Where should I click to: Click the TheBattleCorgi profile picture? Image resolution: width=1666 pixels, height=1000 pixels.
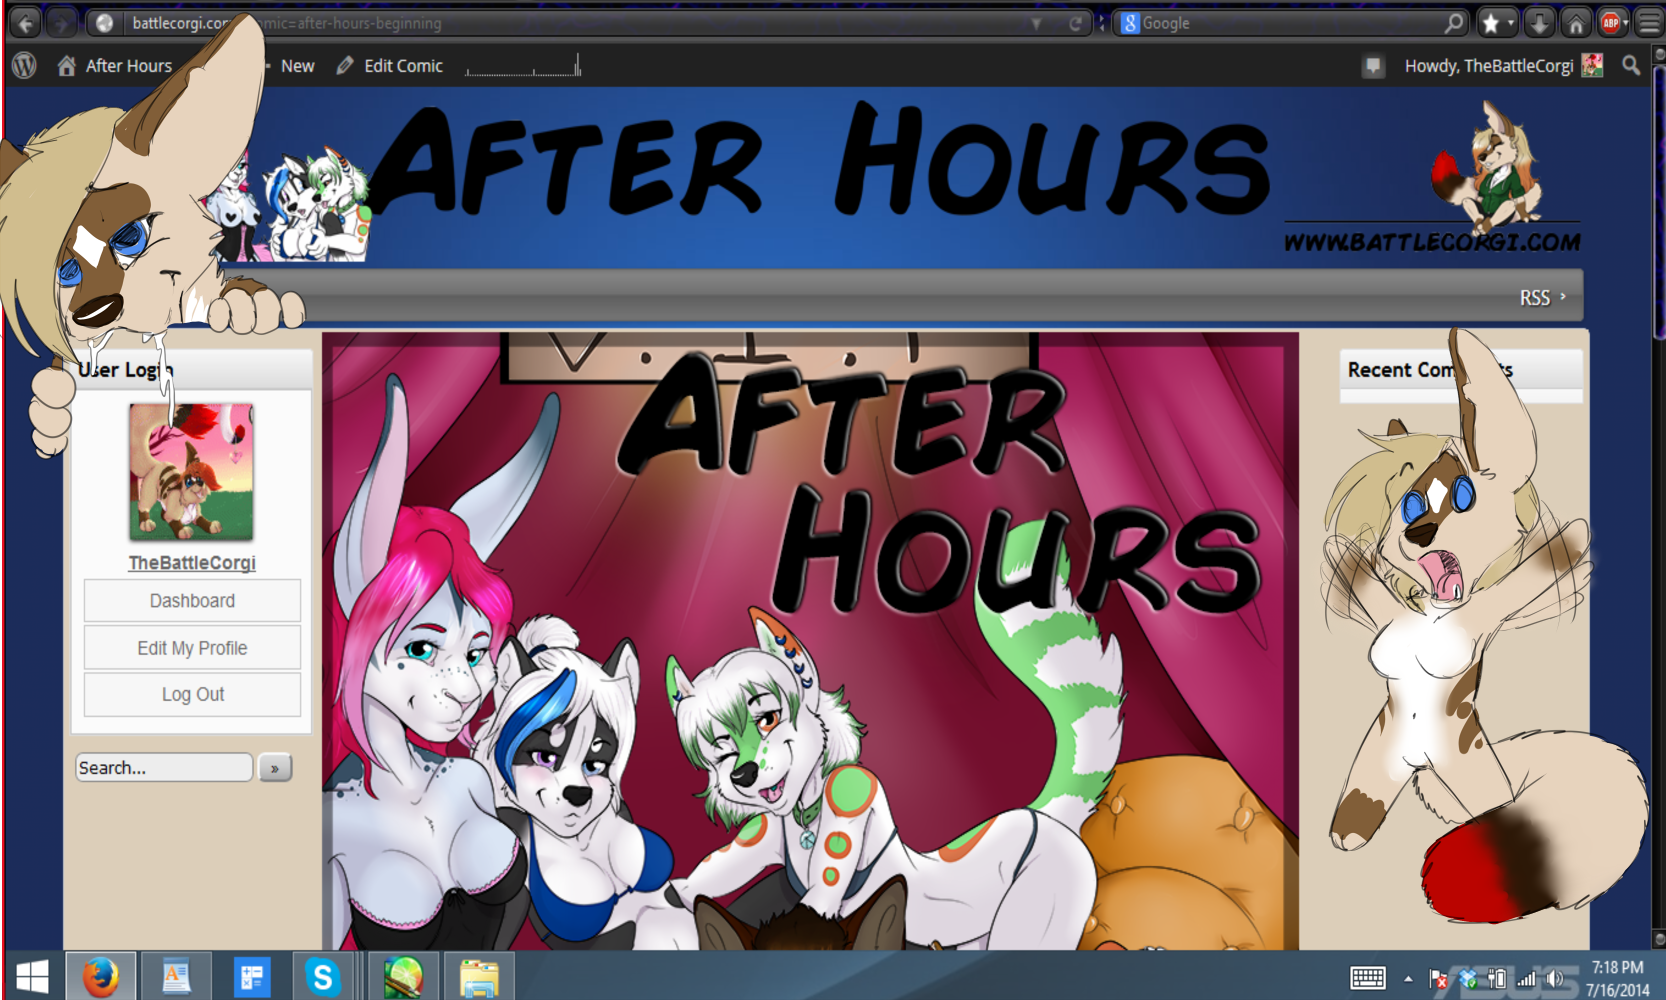(191, 472)
